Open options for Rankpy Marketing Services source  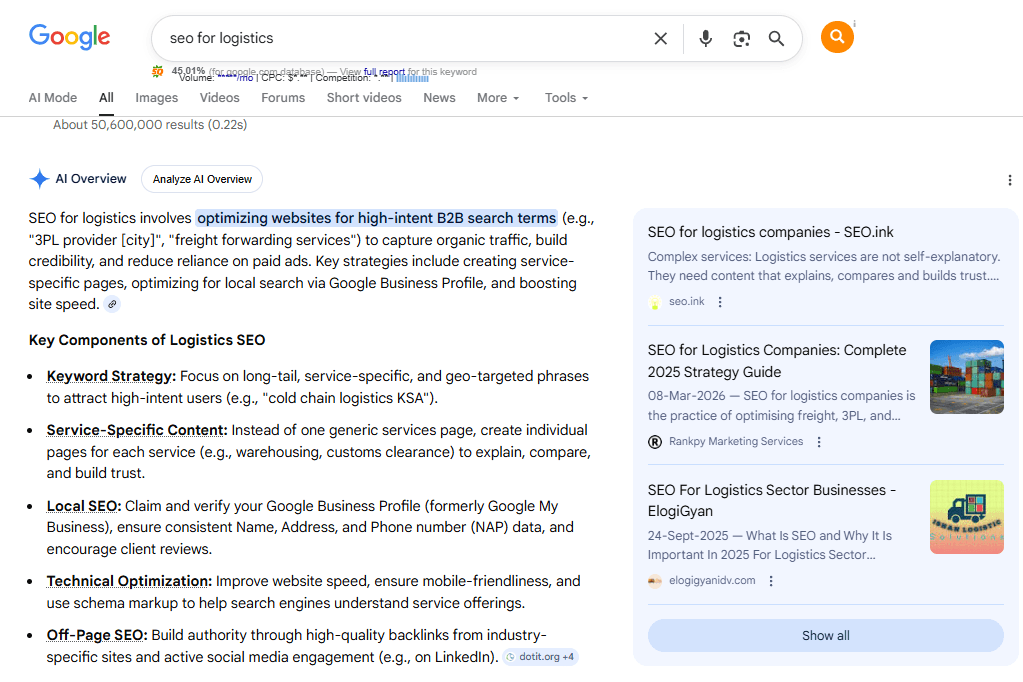(819, 442)
